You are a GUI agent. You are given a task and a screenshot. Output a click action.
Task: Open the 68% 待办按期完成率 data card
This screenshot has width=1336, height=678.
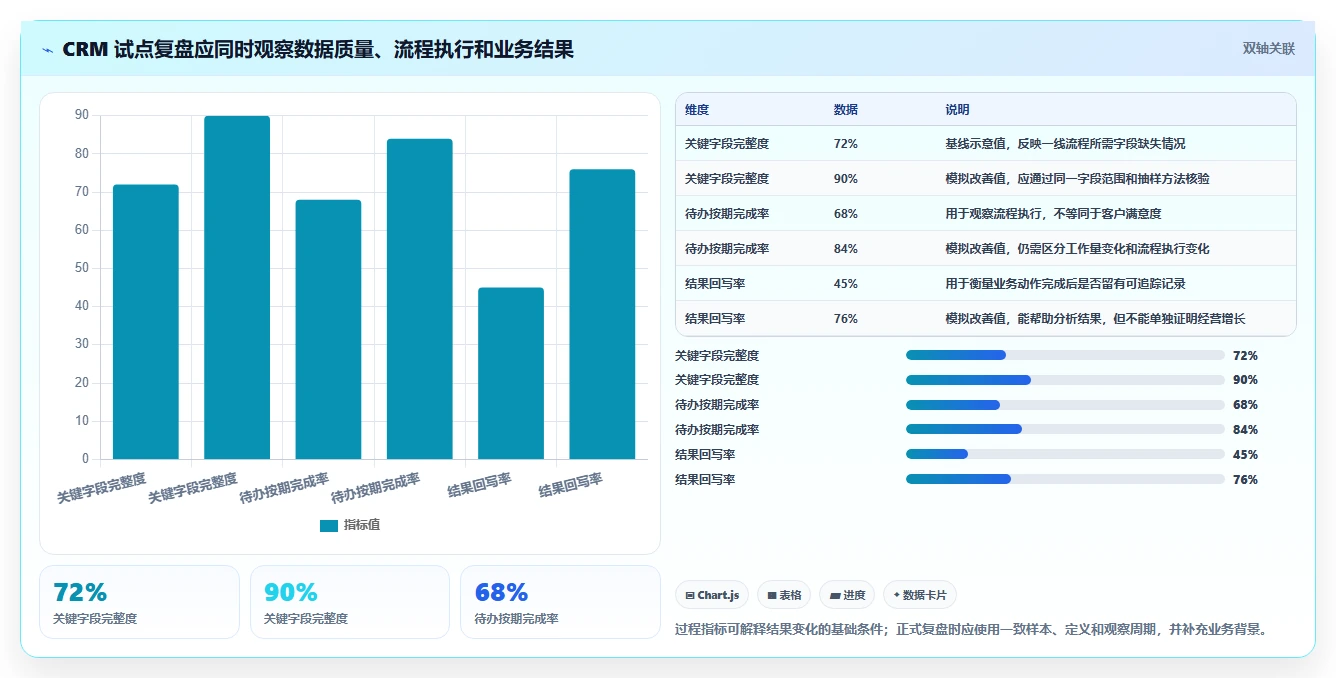pos(561,602)
